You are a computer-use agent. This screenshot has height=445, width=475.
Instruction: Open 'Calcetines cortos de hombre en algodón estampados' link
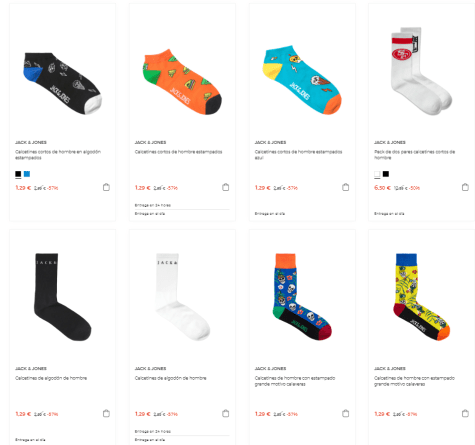coord(58,155)
